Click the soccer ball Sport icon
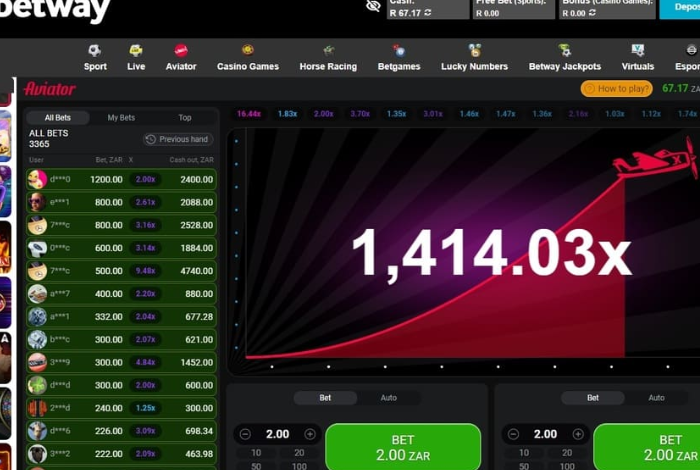The width and height of the screenshot is (700, 470). click(x=95, y=50)
